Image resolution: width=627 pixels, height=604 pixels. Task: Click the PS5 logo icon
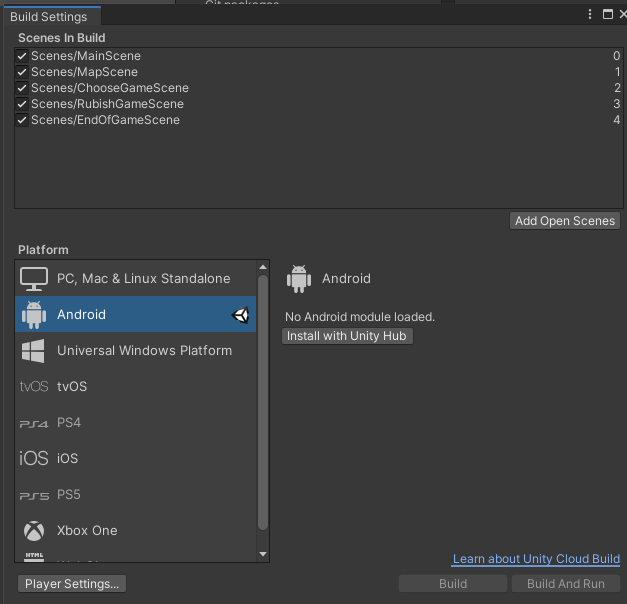(x=34, y=496)
